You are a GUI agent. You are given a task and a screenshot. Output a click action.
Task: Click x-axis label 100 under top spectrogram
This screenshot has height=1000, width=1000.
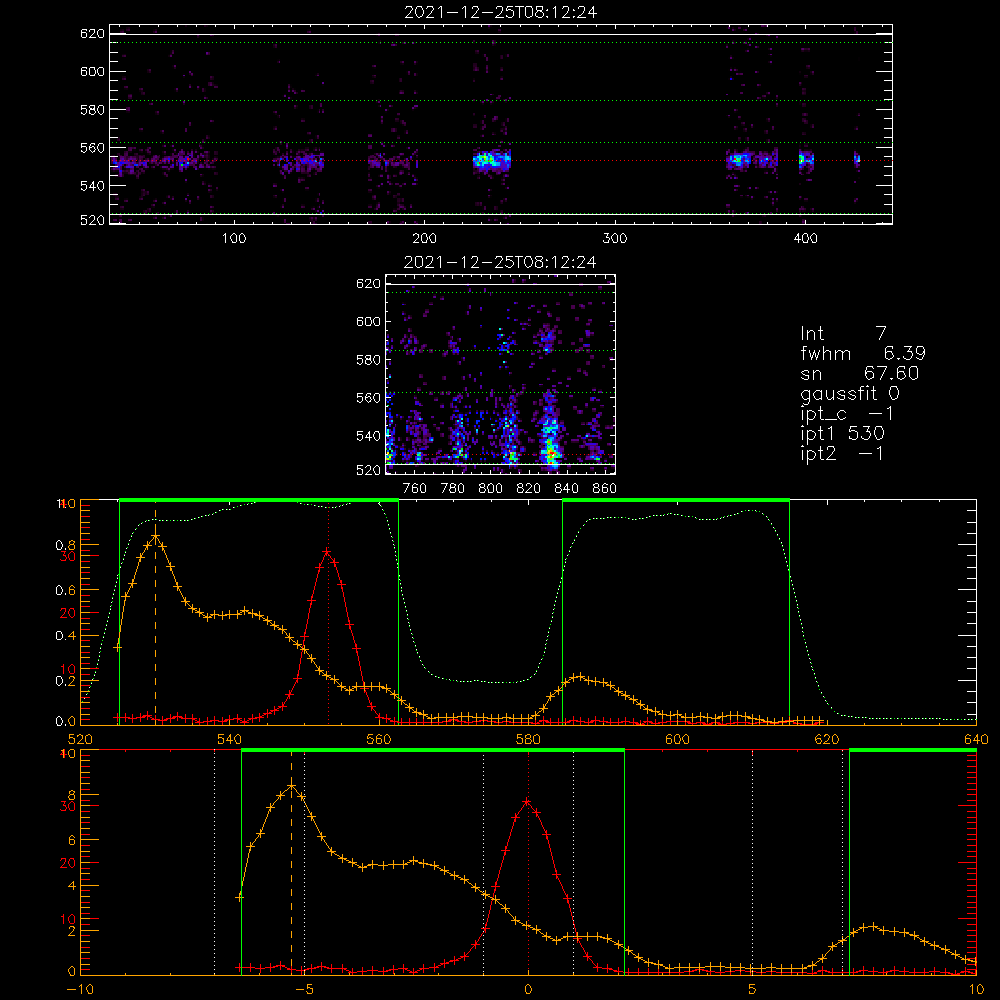pos(234,239)
